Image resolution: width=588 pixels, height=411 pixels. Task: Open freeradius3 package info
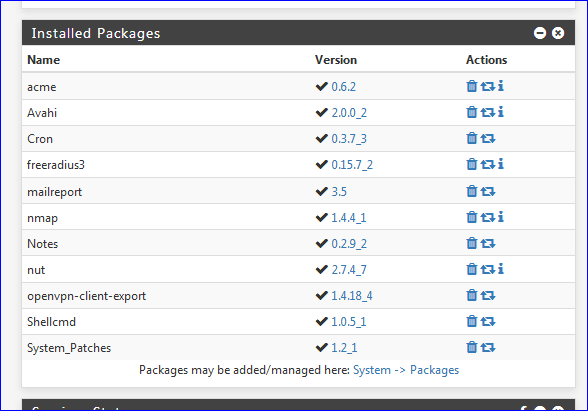tap(501, 164)
